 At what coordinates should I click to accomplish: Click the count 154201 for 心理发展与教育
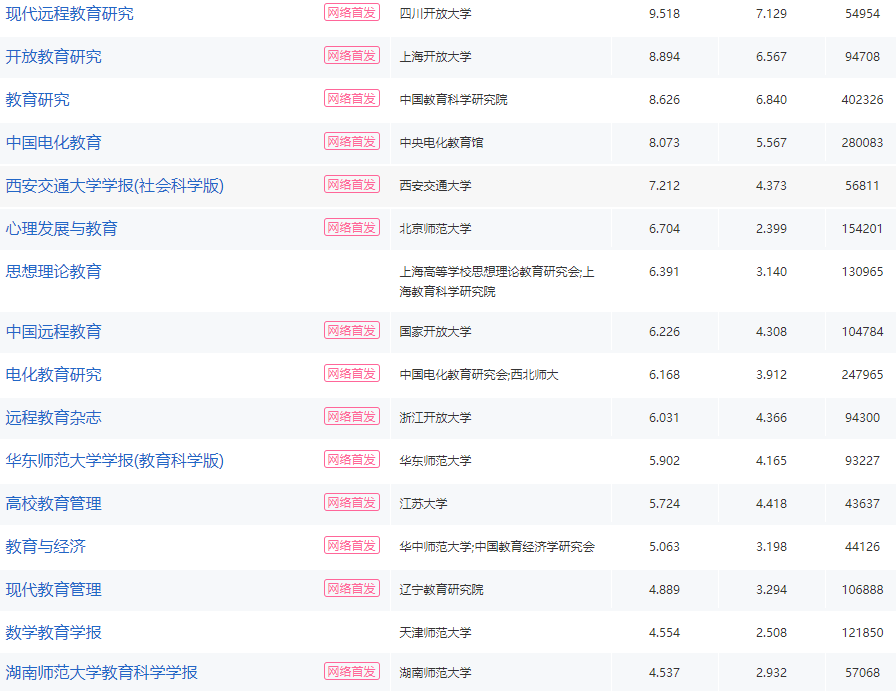point(862,229)
